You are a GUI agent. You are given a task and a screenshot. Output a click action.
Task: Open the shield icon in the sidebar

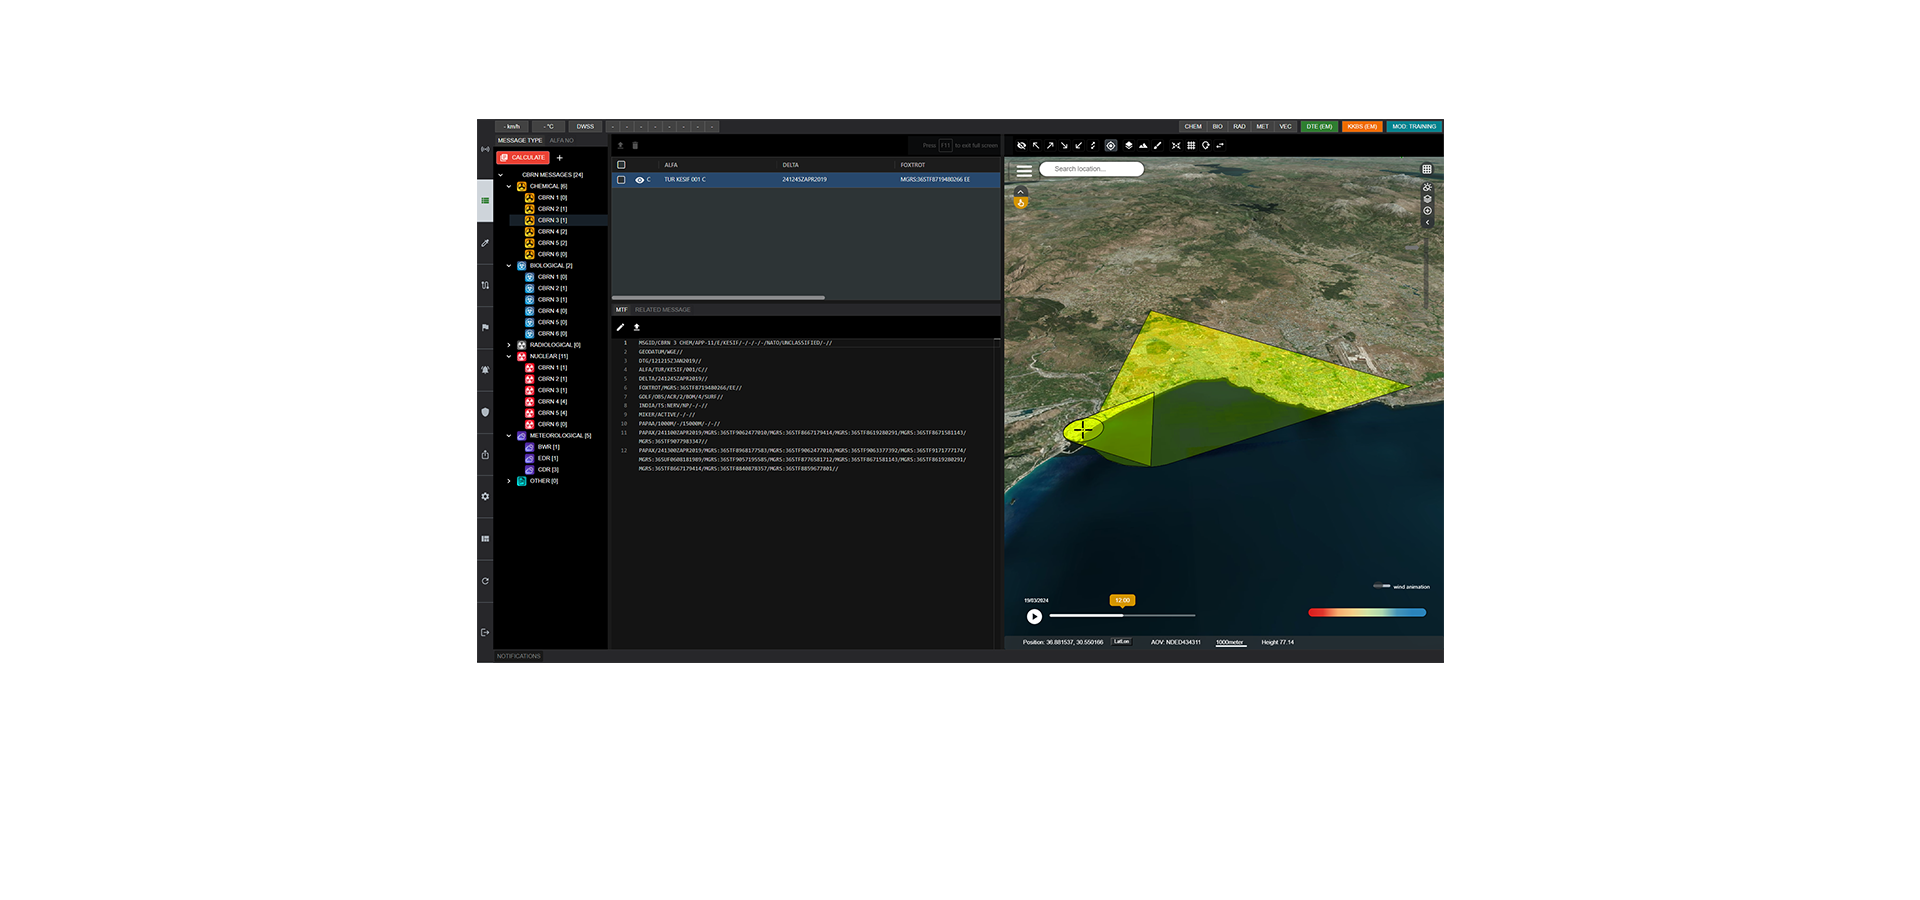click(485, 412)
